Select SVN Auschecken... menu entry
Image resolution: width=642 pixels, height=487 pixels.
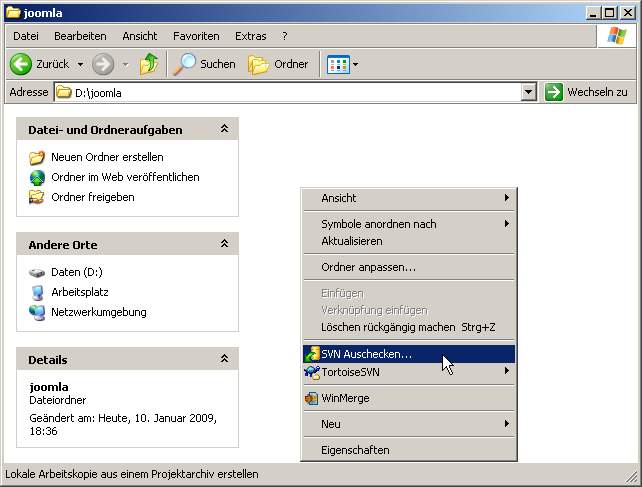tap(409, 354)
